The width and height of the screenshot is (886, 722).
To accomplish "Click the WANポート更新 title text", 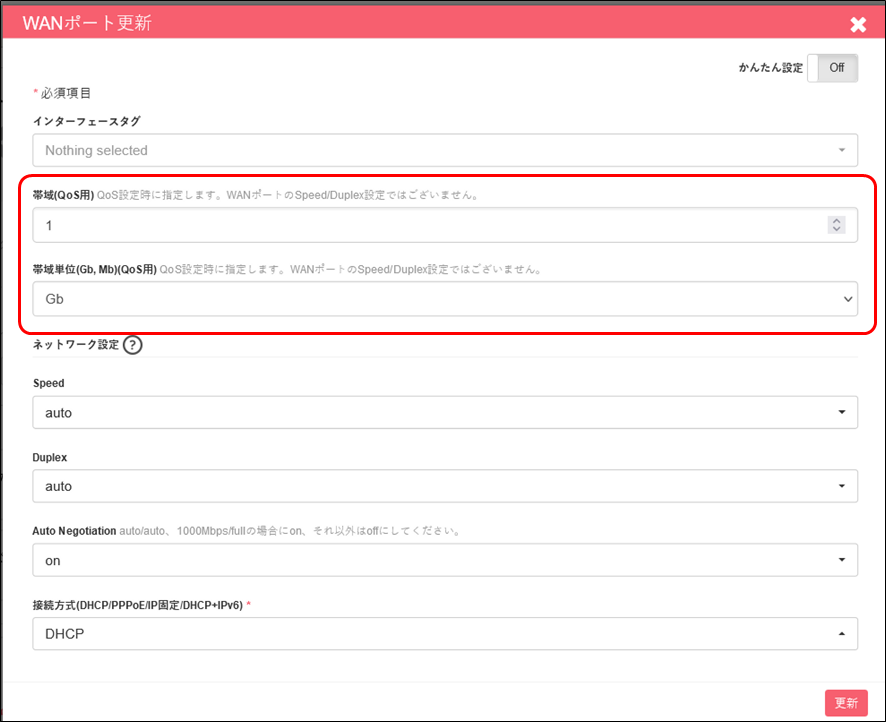I will [87, 23].
